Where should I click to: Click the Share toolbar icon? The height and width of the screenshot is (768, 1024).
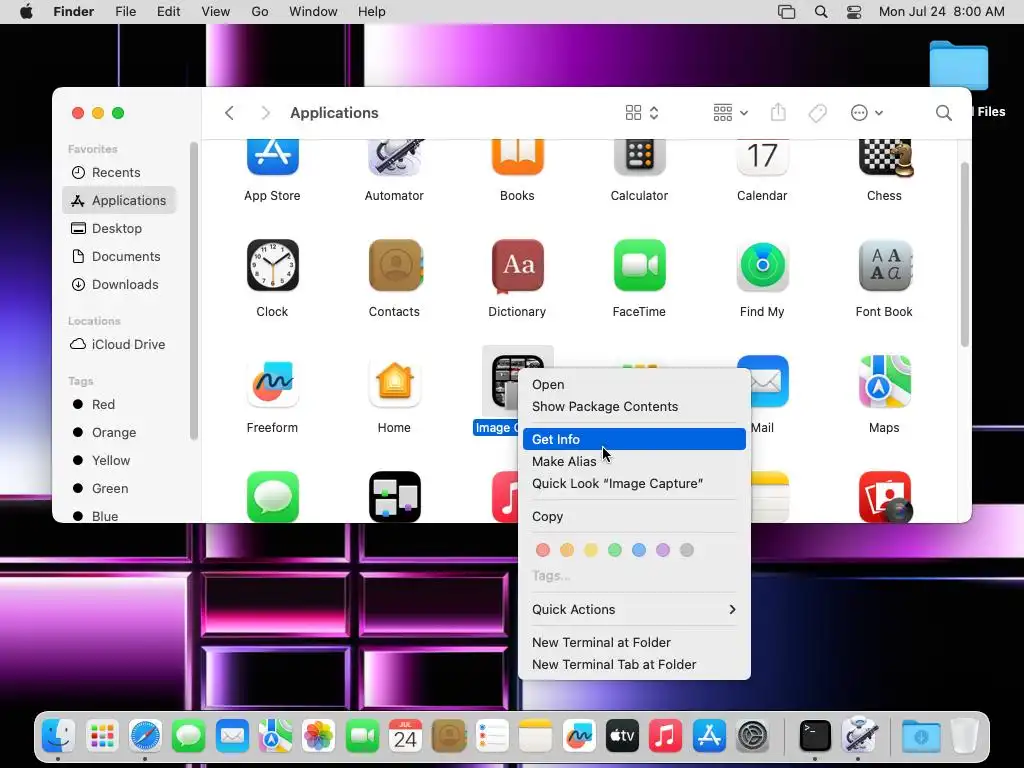(778, 112)
